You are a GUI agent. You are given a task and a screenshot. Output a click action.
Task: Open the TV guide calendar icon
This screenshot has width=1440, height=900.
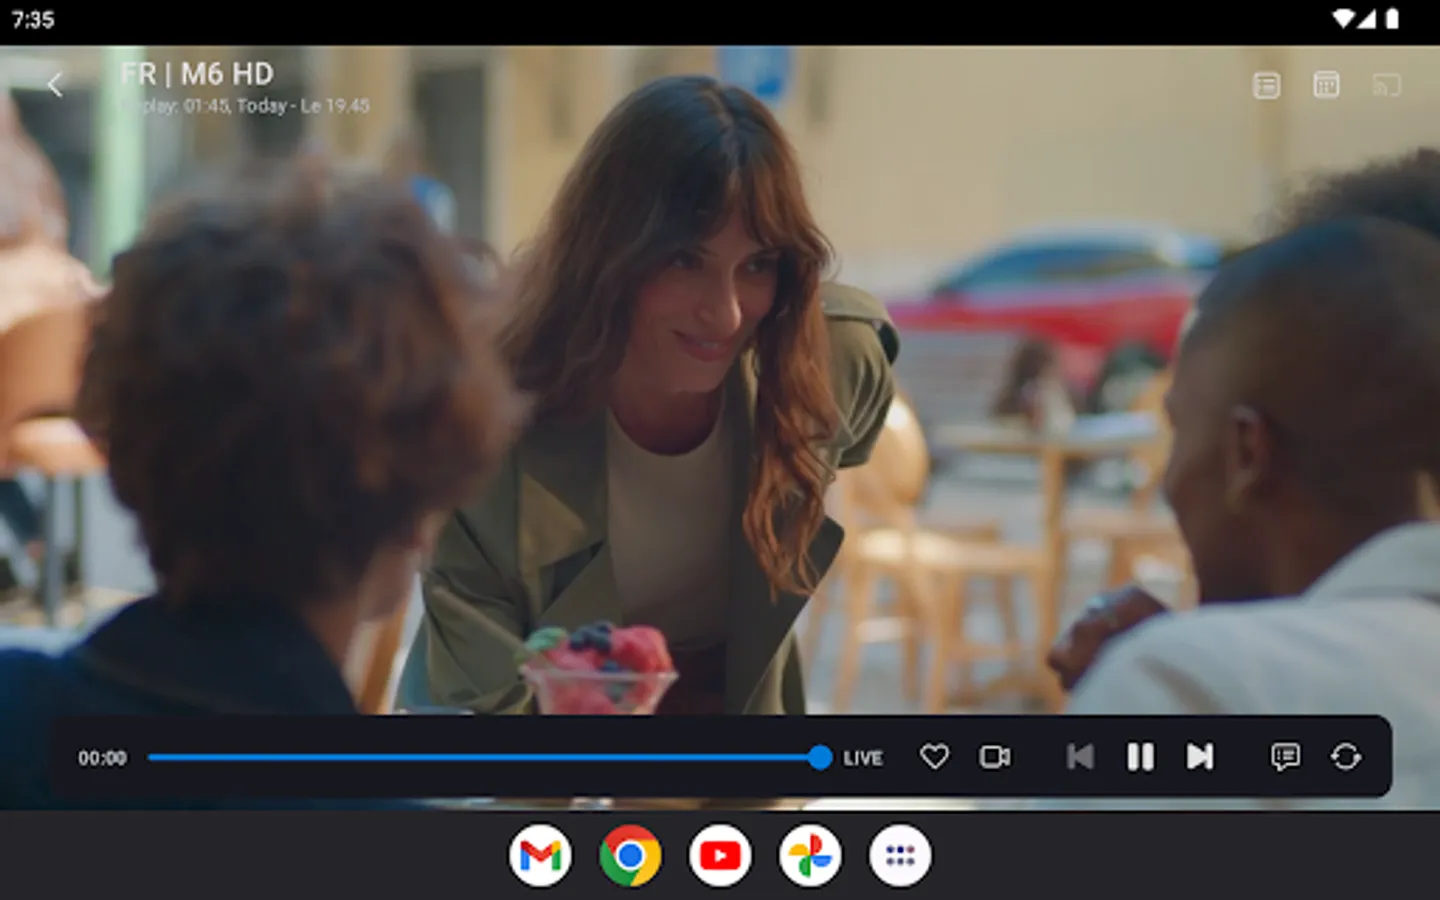tap(1326, 86)
